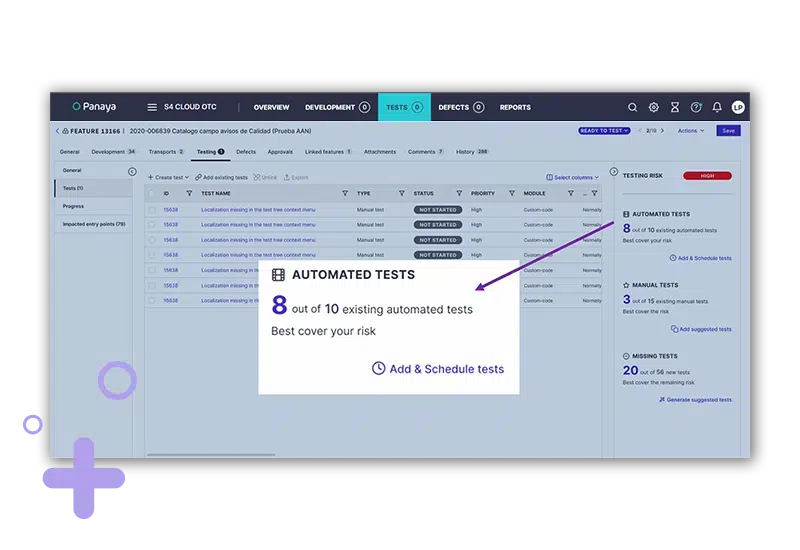Click the Panaya logo
The width and height of the screenshot is (800, 550).
click(94, 107)
